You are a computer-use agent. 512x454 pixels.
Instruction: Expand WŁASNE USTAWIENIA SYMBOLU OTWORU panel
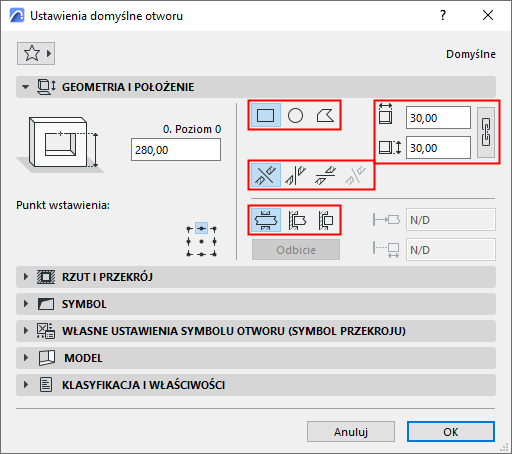pos(256,331)
